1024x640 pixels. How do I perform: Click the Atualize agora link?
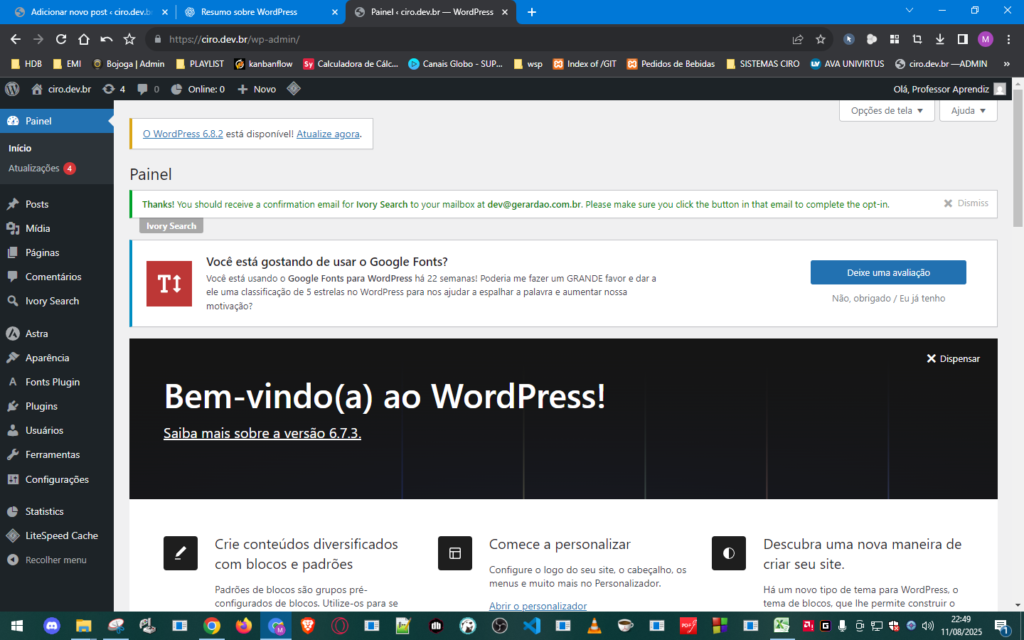327,133
